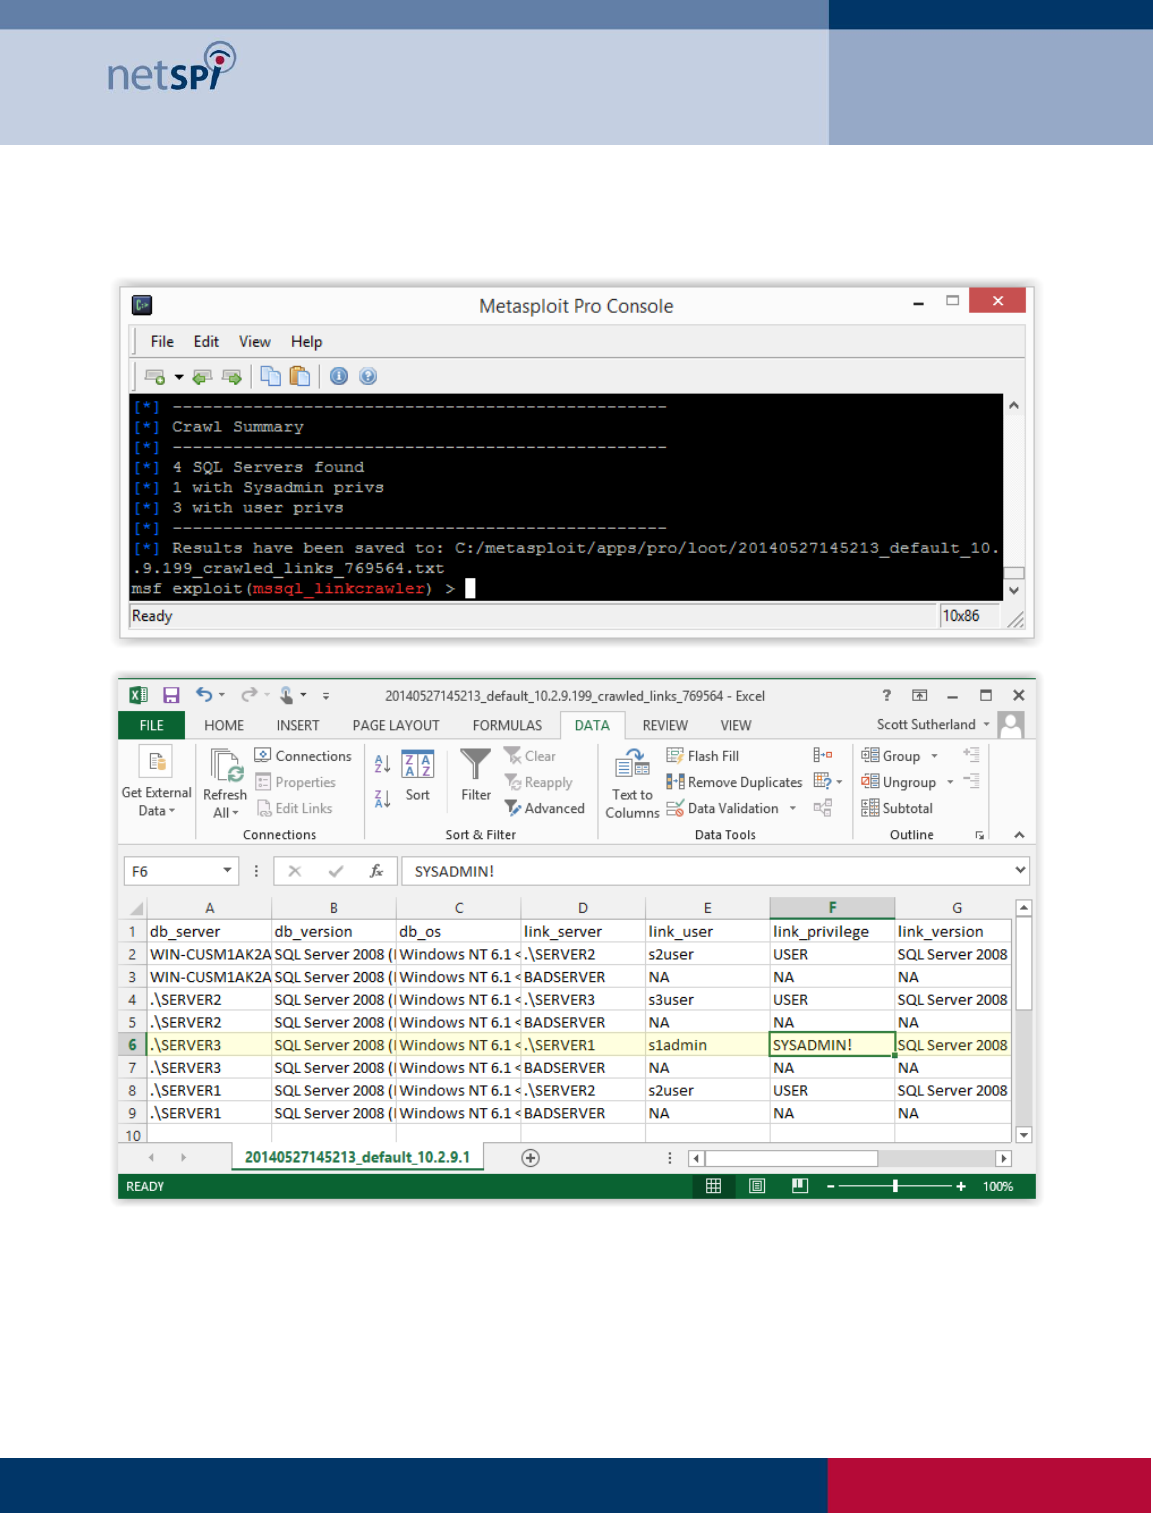Open the Name Box dropdown showing F6
Screen dimensions: 1153x1513
click(x=227, y=871)
